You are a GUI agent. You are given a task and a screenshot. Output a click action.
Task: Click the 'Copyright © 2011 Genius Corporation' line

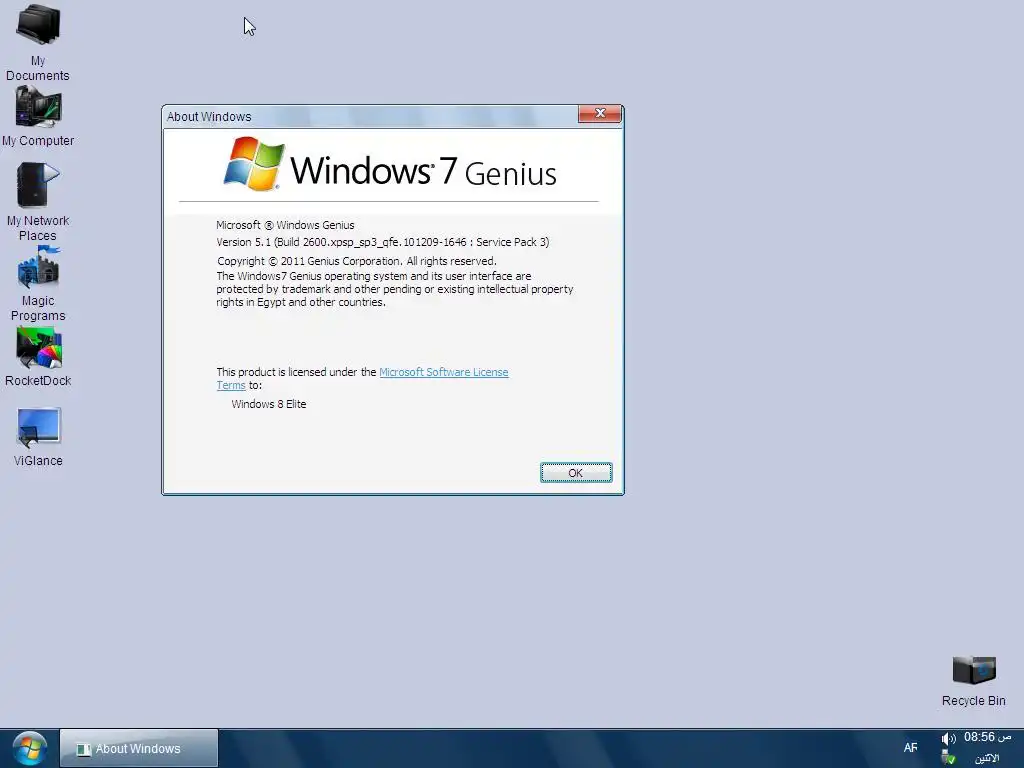click(x=357, y=261)
